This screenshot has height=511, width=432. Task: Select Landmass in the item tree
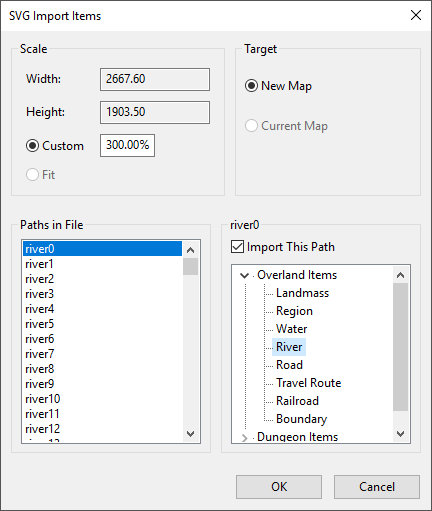click(x=302, y=293)
